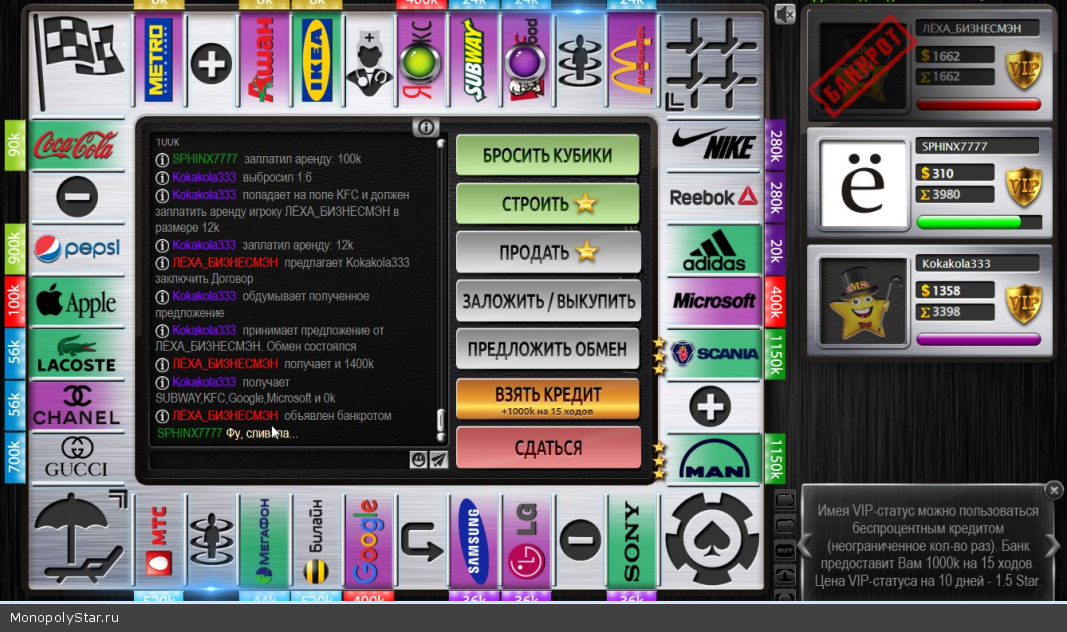Select the McDonald's board cell
This screenshot has height=632, width=1067.
click(631, 61)
